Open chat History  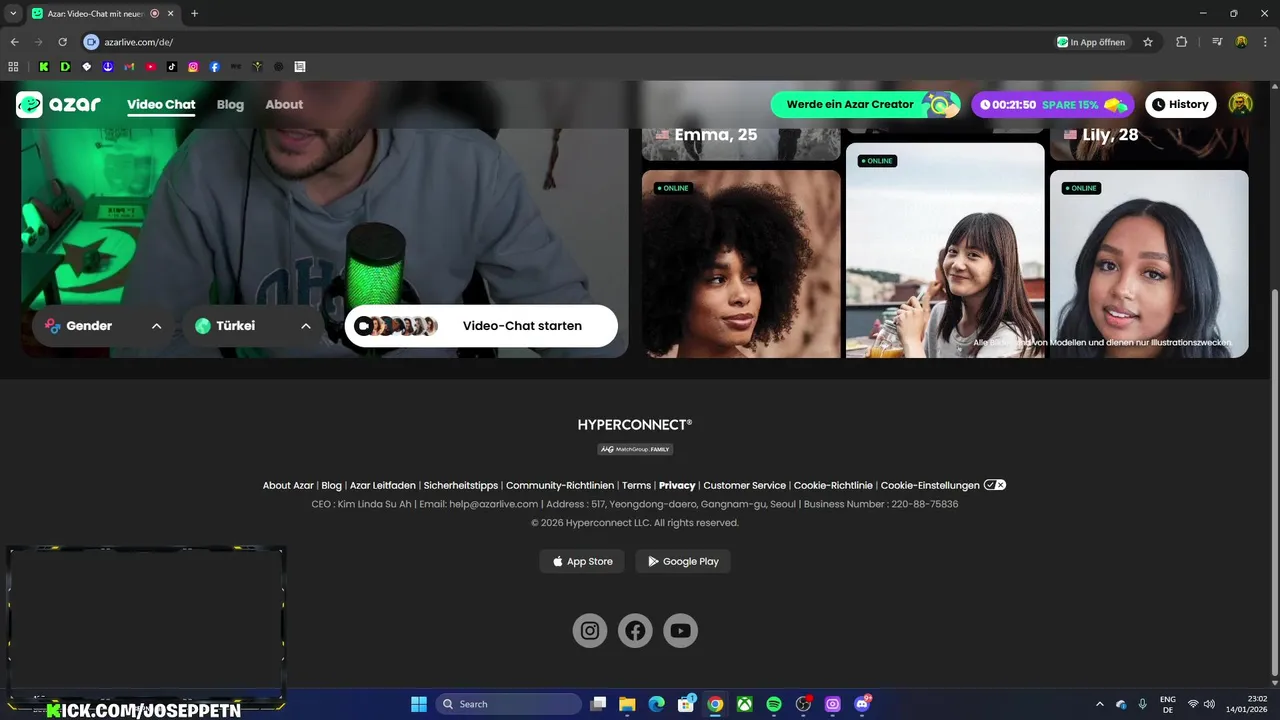1180,104
